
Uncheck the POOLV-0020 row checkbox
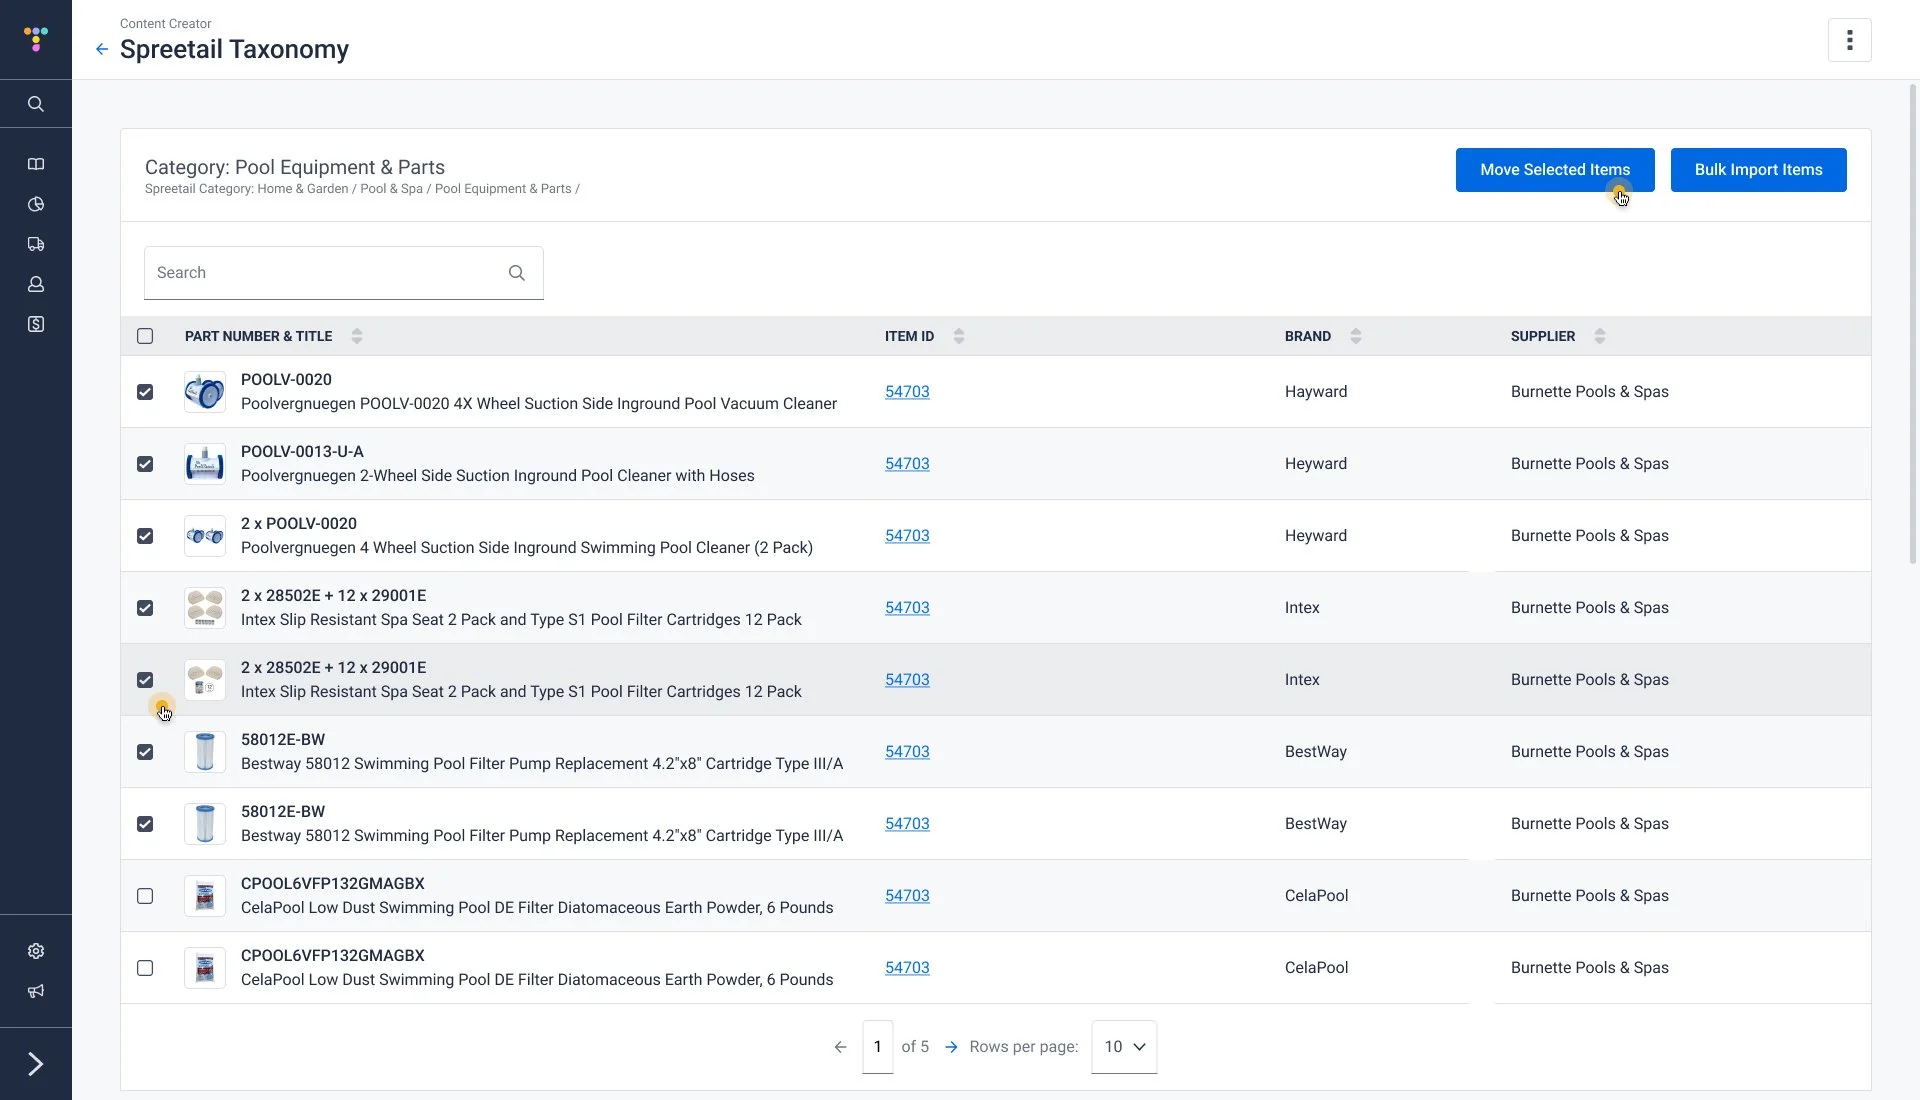coord(145,392)
